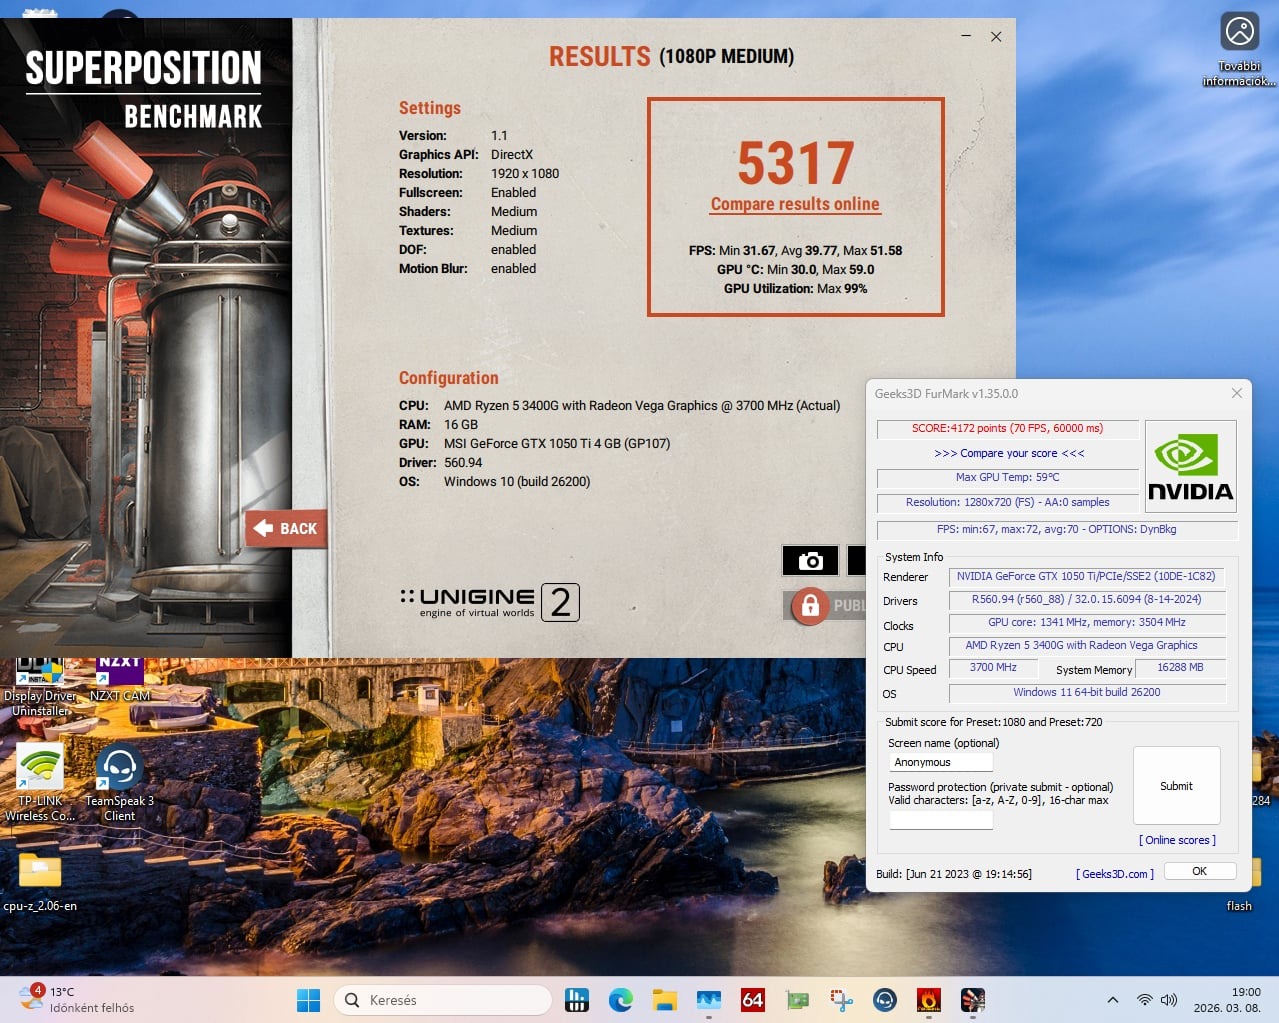1279x1023 pixels.
Task: Click the NVIDIA logo in FurMark
Action: 1190,467
